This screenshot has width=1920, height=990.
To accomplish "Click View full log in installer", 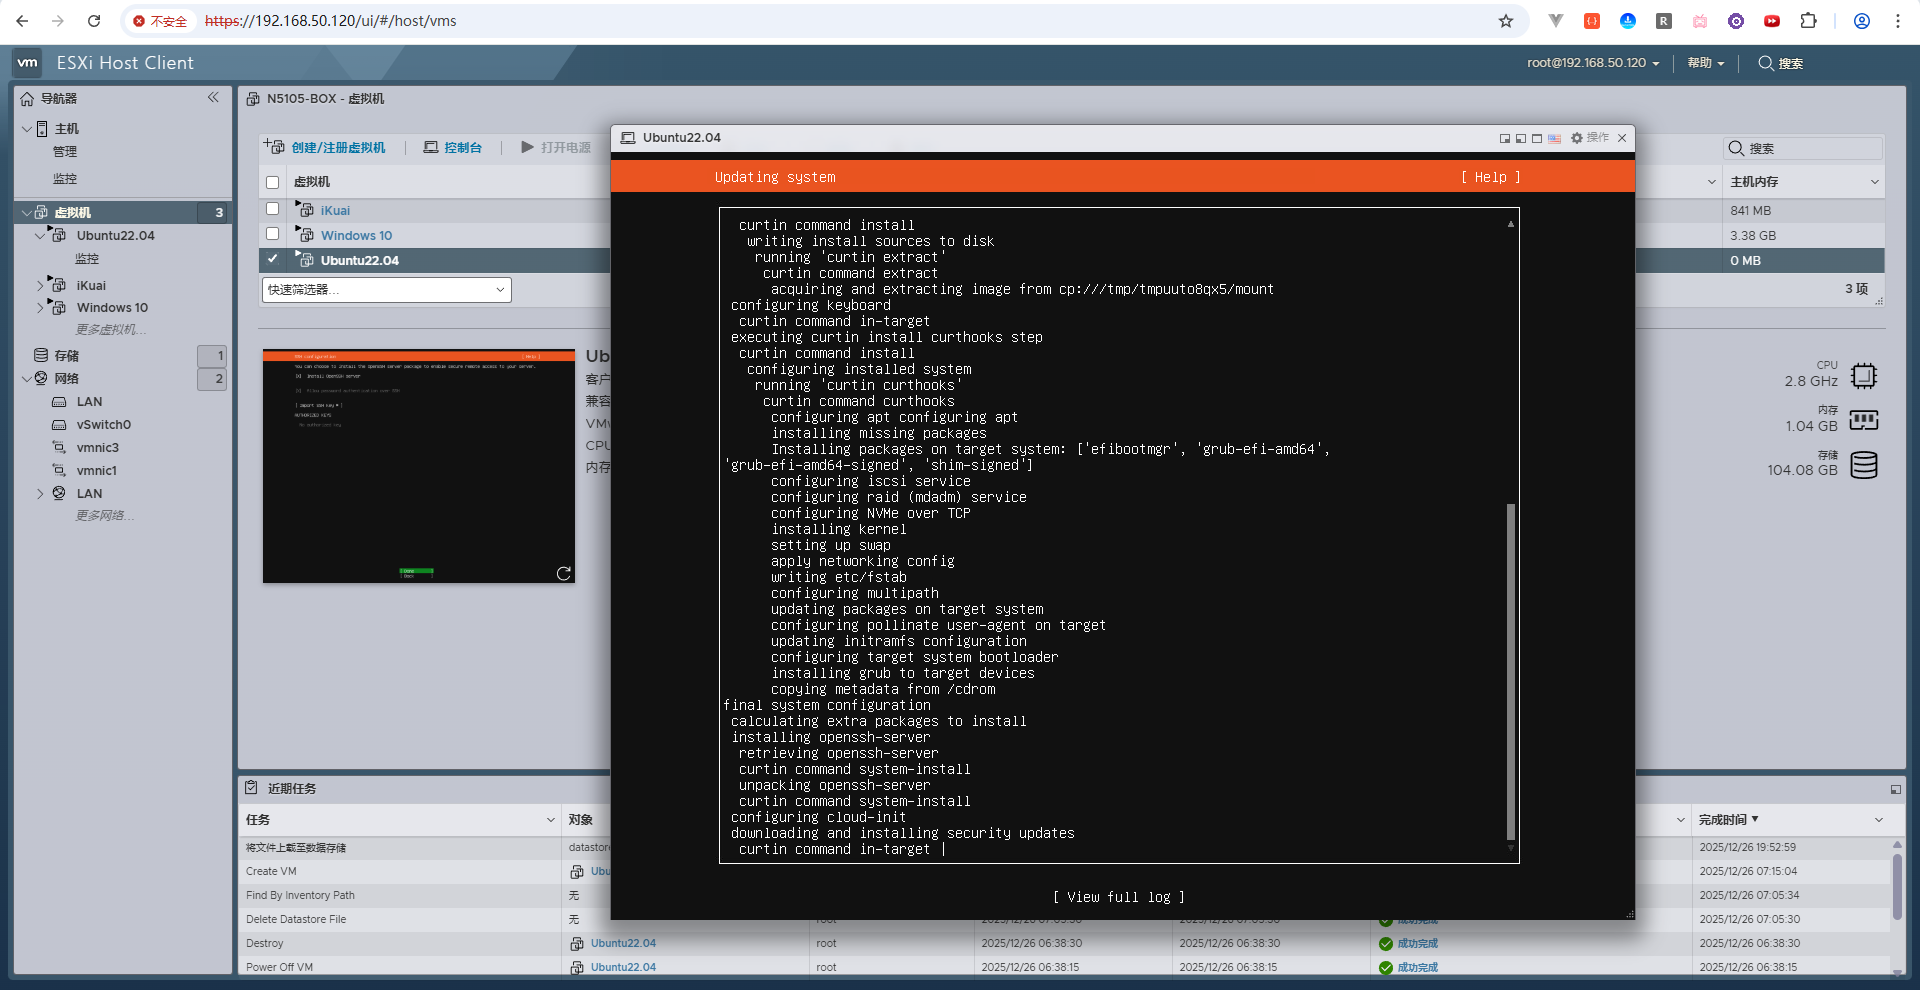I will point(1118,897).
